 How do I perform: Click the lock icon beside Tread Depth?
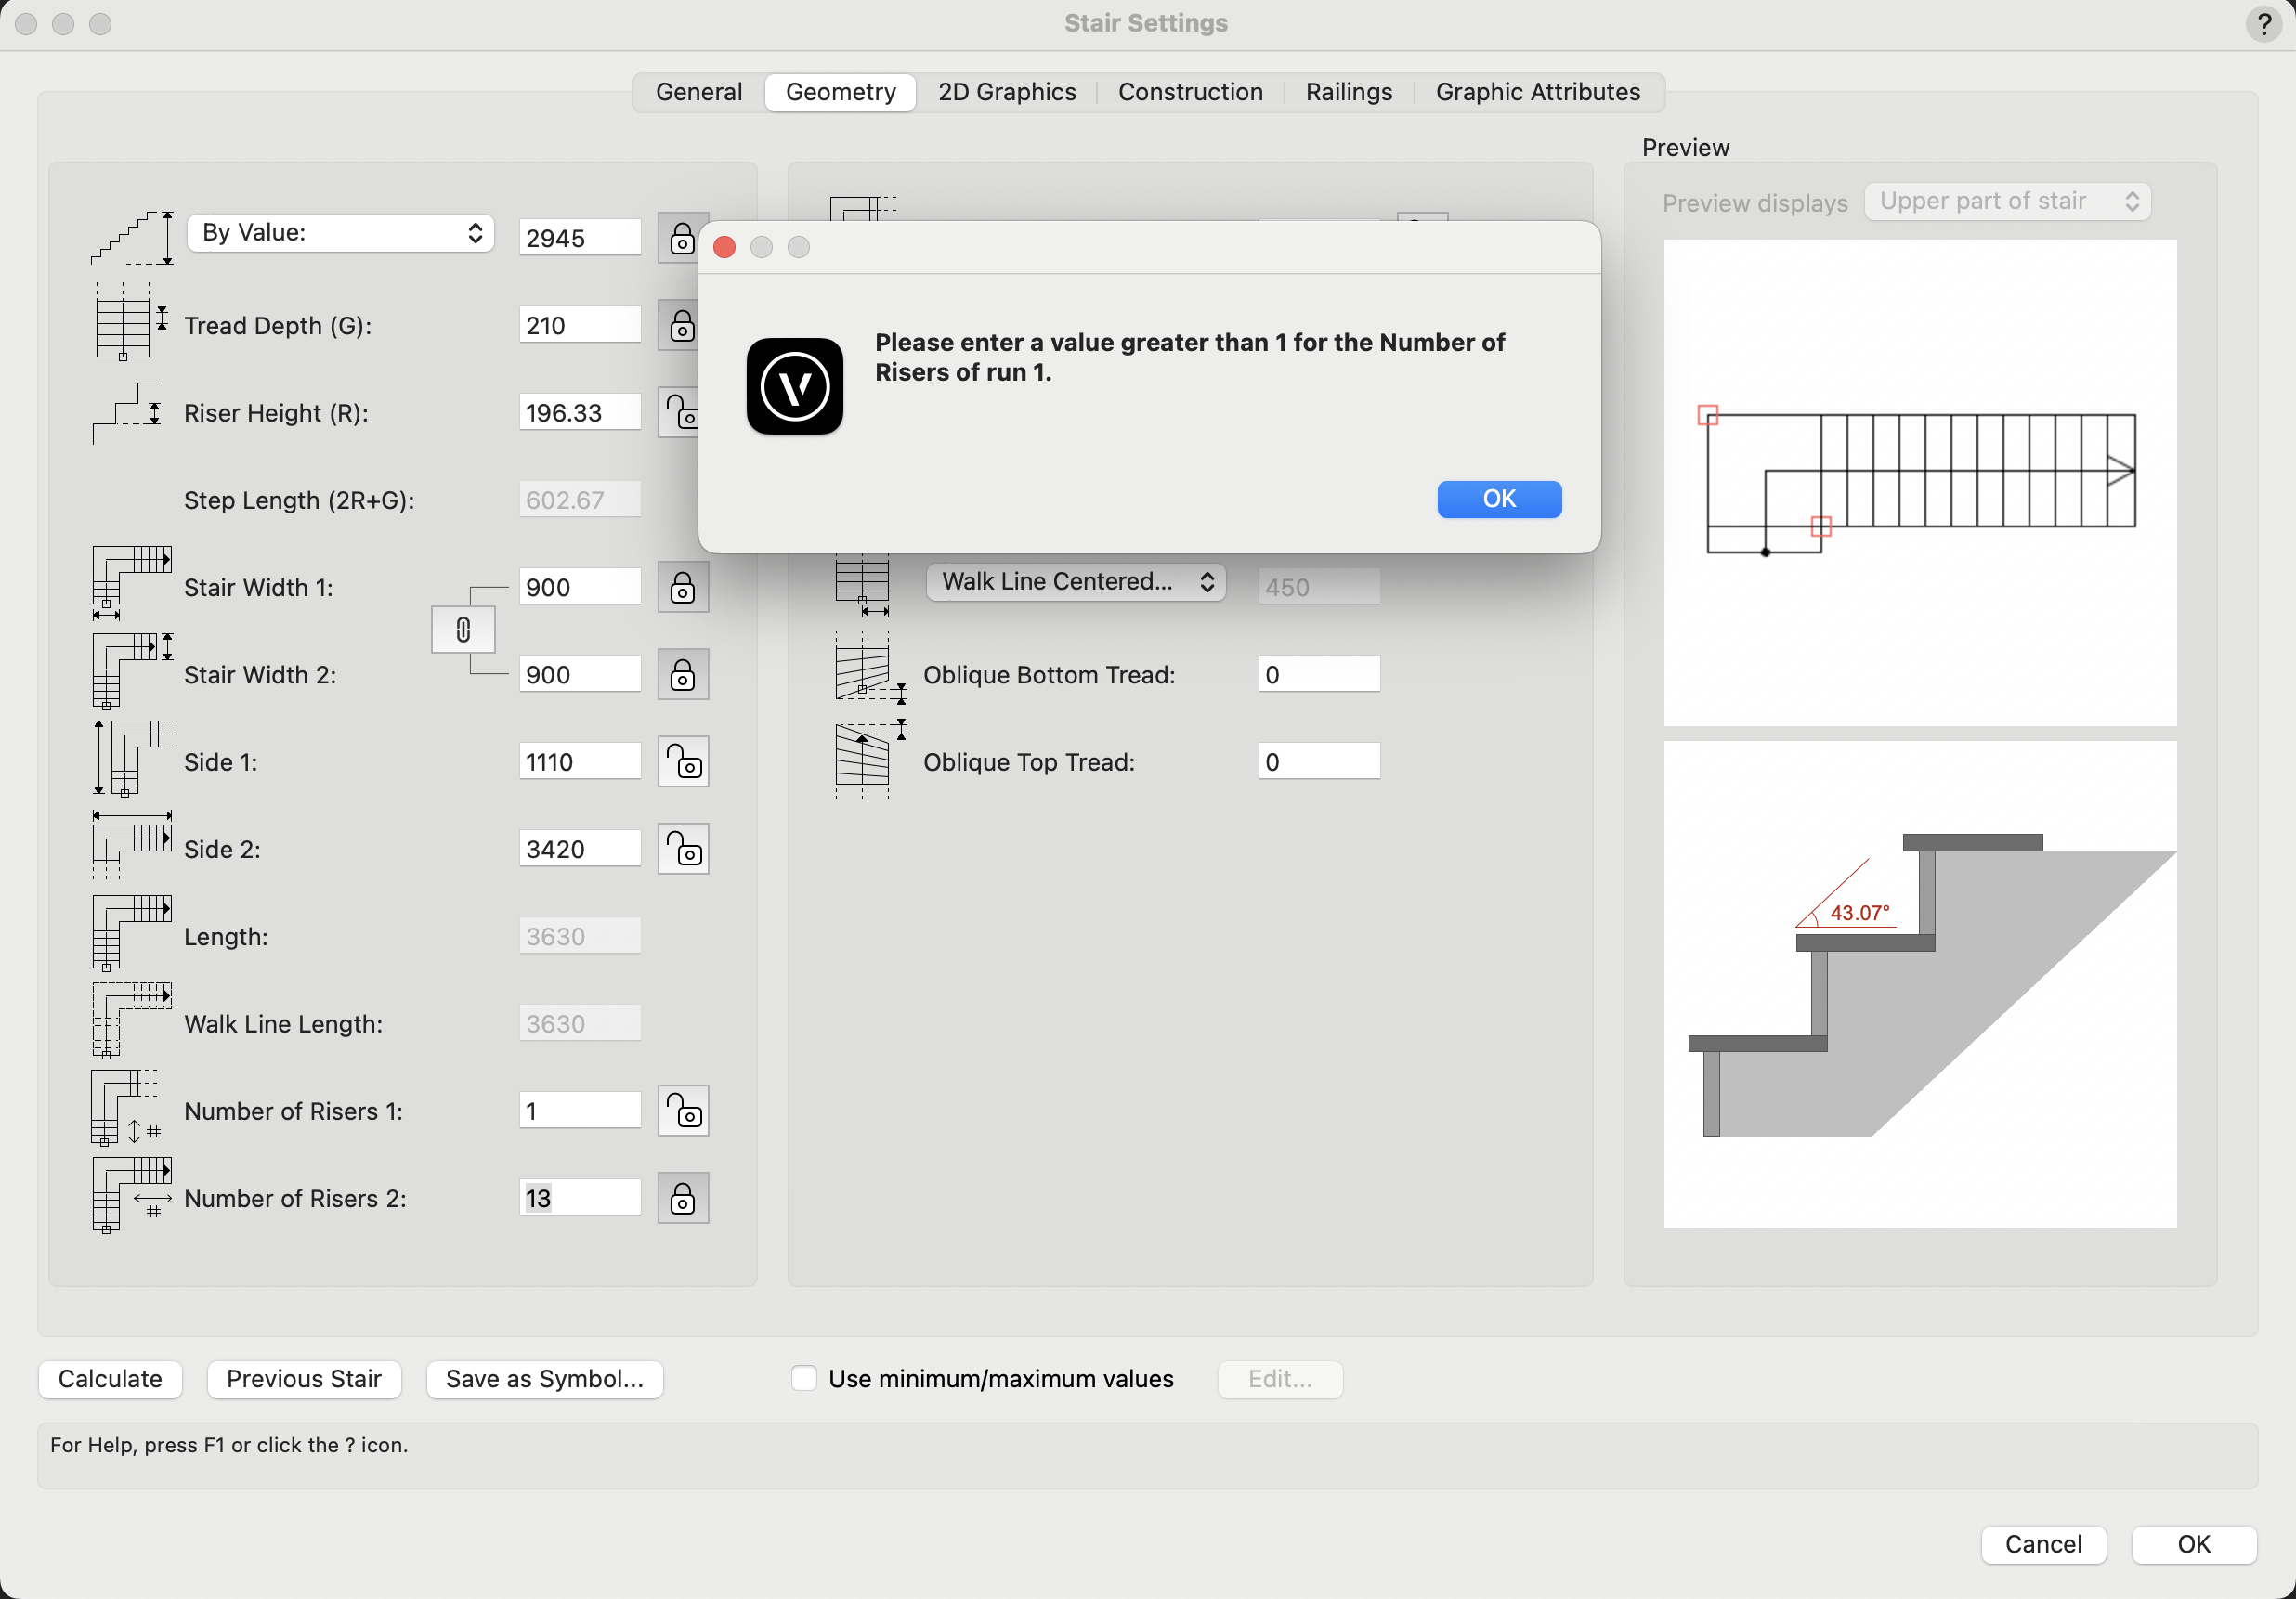pyautogui.click(x=681, y=325)
